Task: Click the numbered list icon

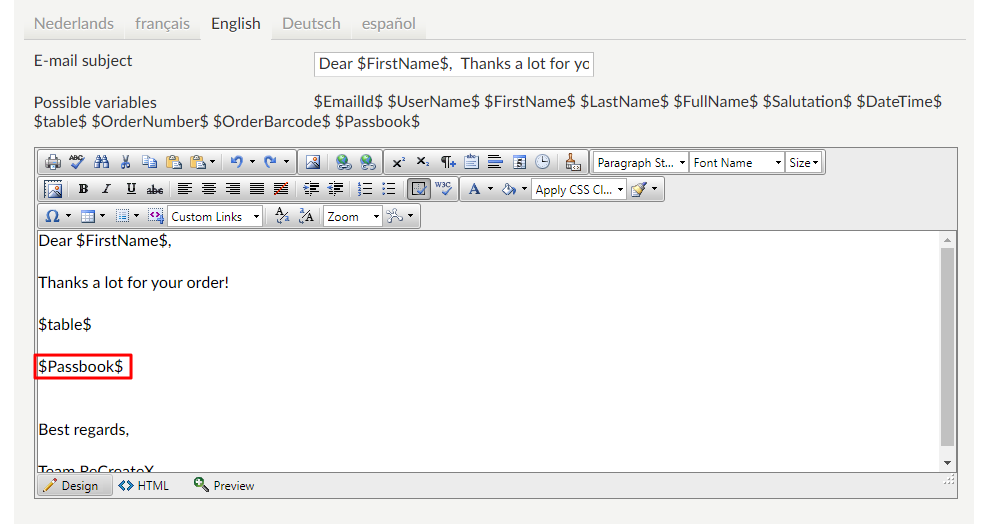Action: [365, 189]
